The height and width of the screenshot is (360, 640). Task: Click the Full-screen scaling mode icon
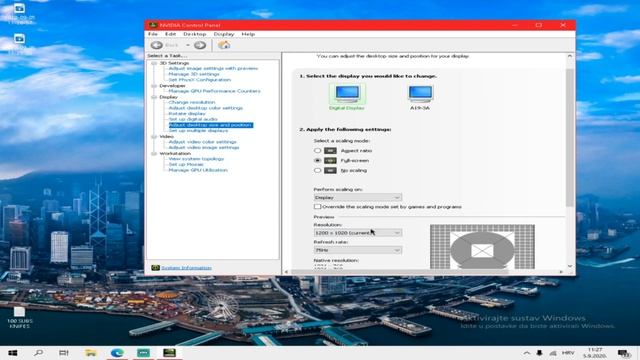click(x=330, y=160)
